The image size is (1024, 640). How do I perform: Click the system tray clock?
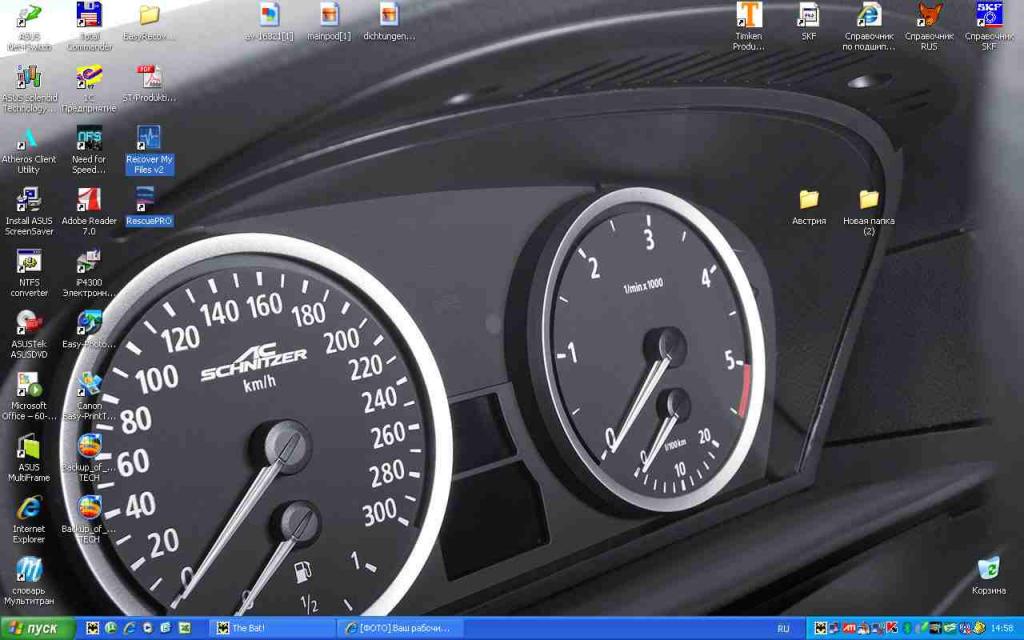coord(1001,628)
